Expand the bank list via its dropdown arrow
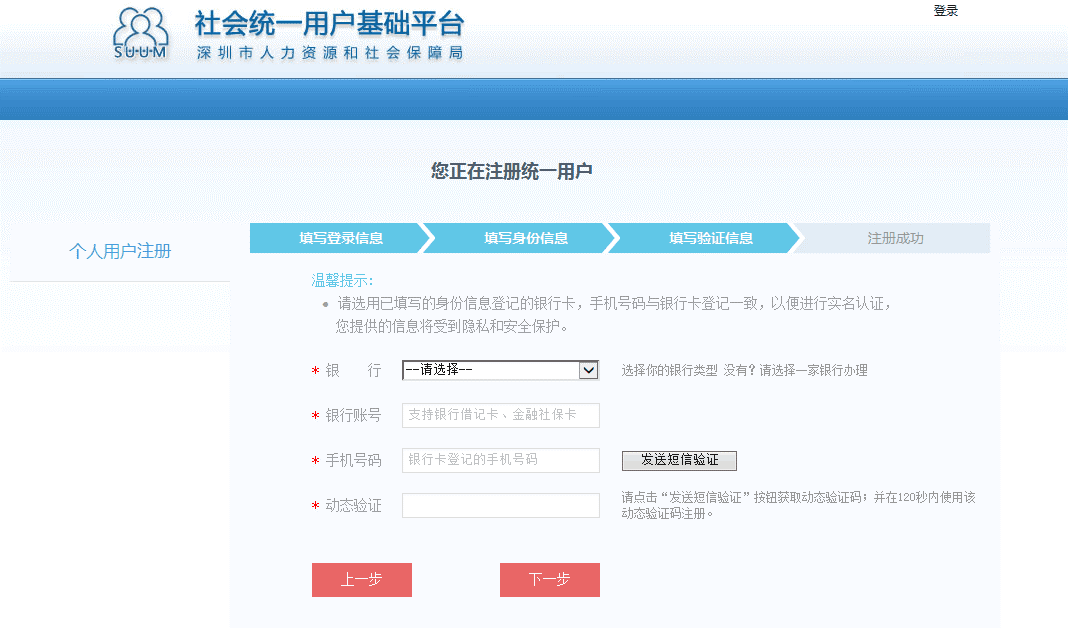 [x=590, y=370]
